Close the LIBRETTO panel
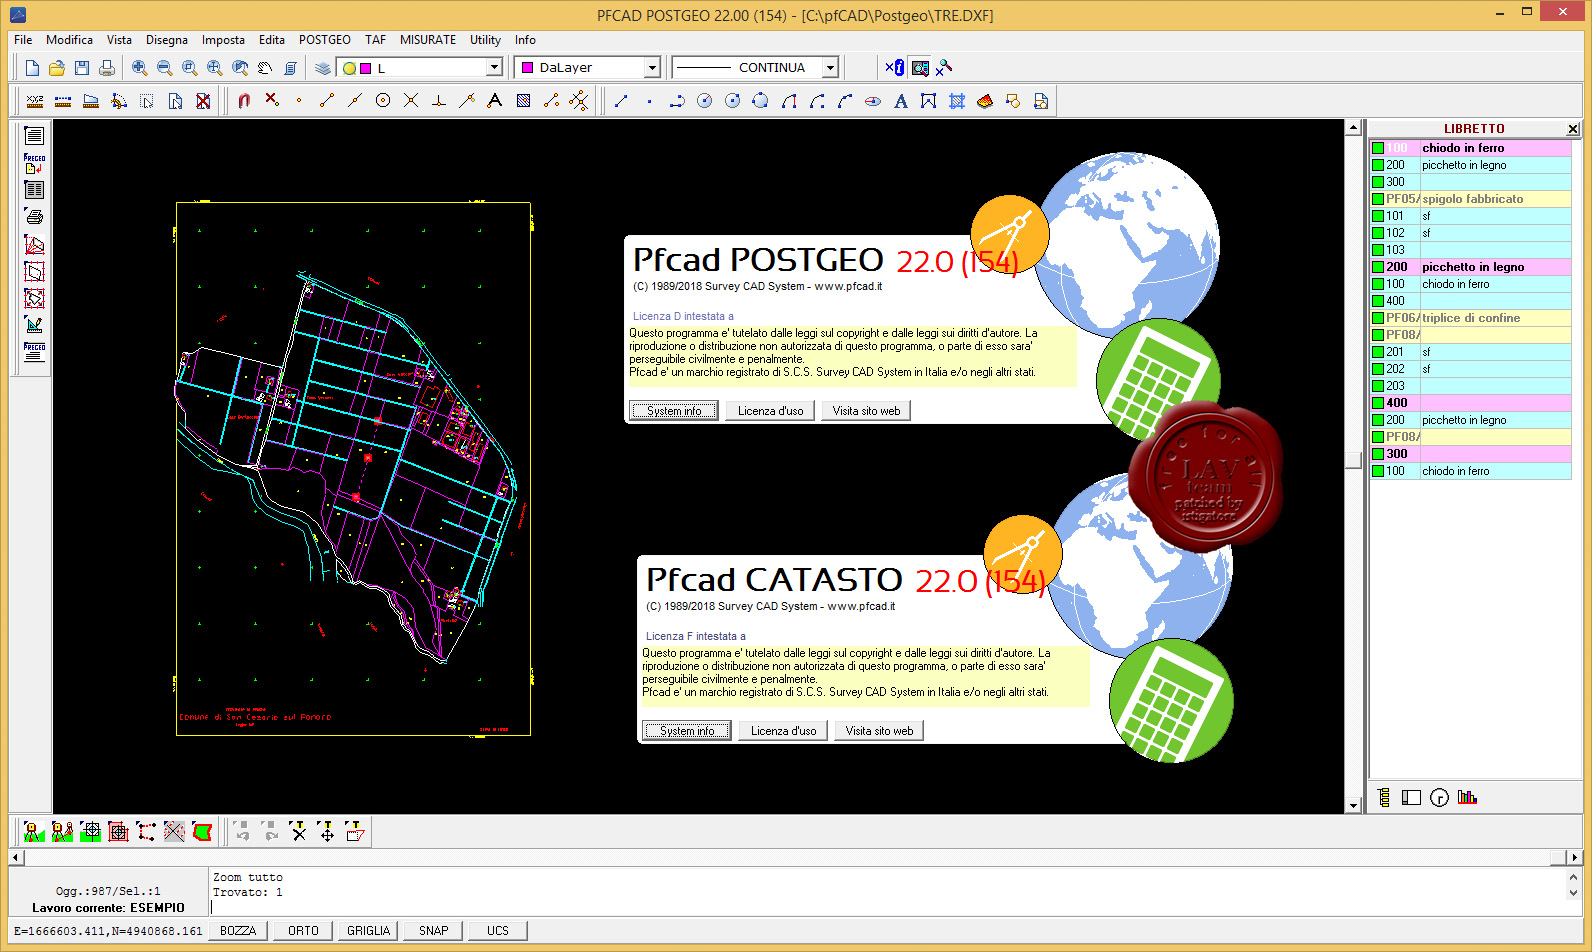1592x952 pixels. tap(1573, 129)
